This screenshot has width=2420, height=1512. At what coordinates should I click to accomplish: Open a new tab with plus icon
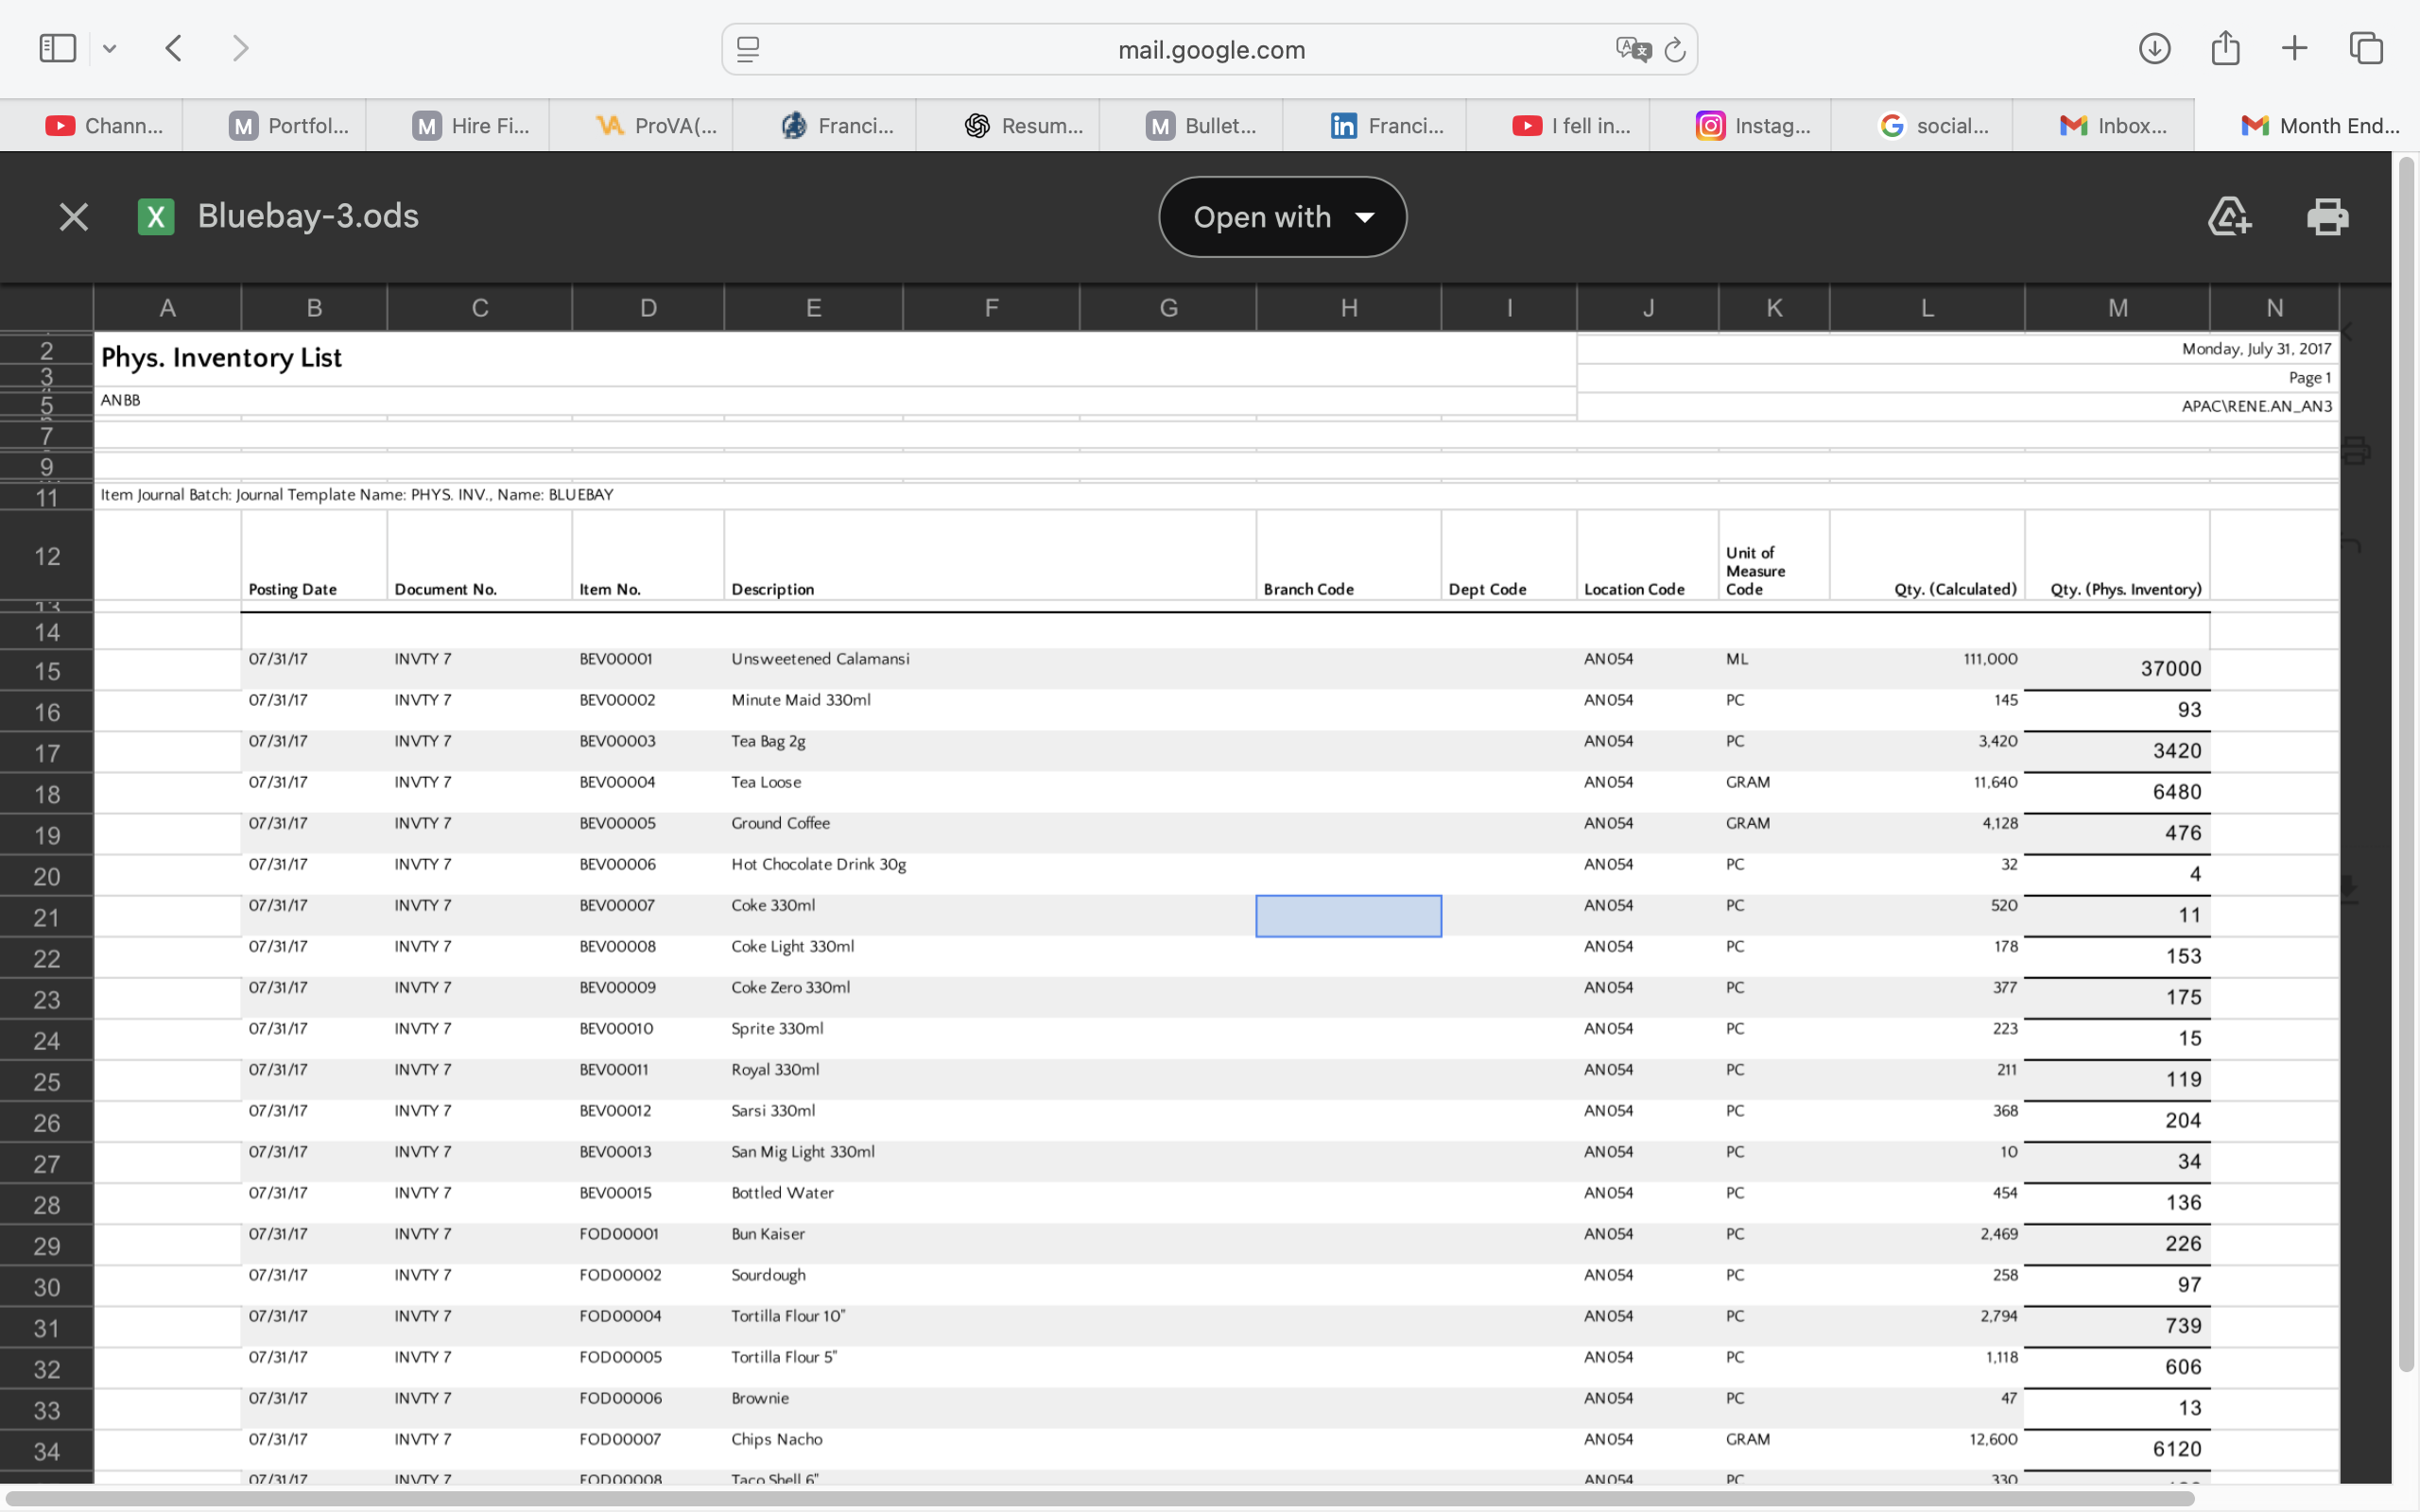pos(2295,48)
